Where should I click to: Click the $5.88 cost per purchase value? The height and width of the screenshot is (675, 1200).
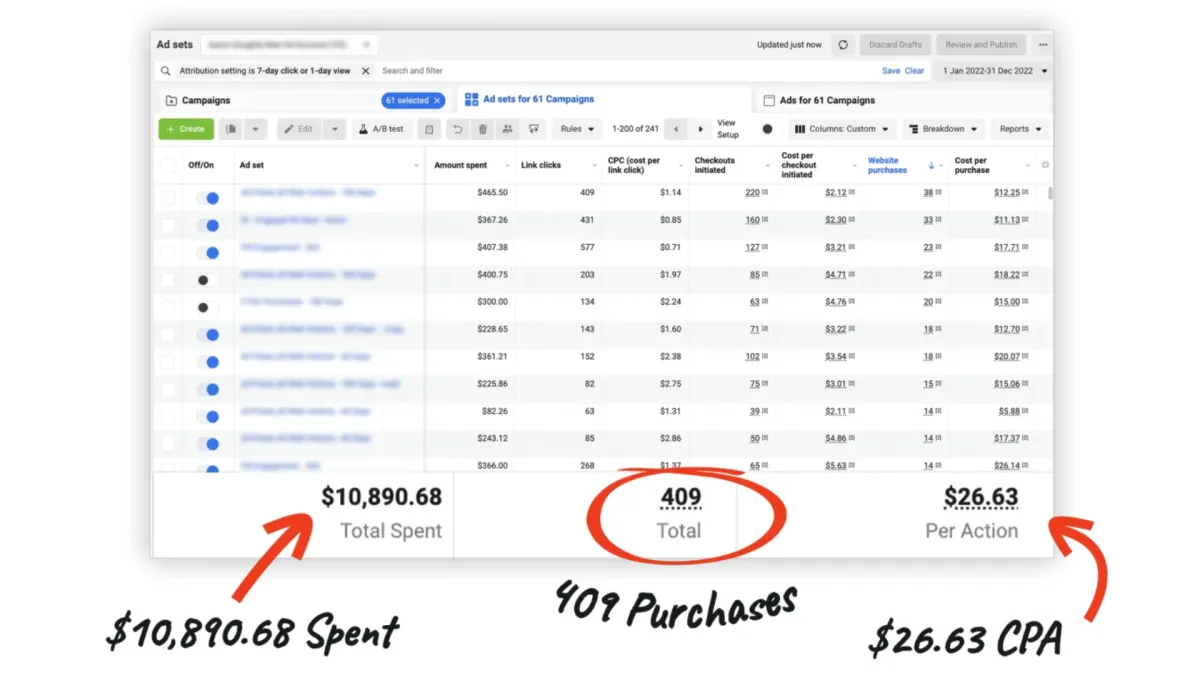[x=1009, y=411]
